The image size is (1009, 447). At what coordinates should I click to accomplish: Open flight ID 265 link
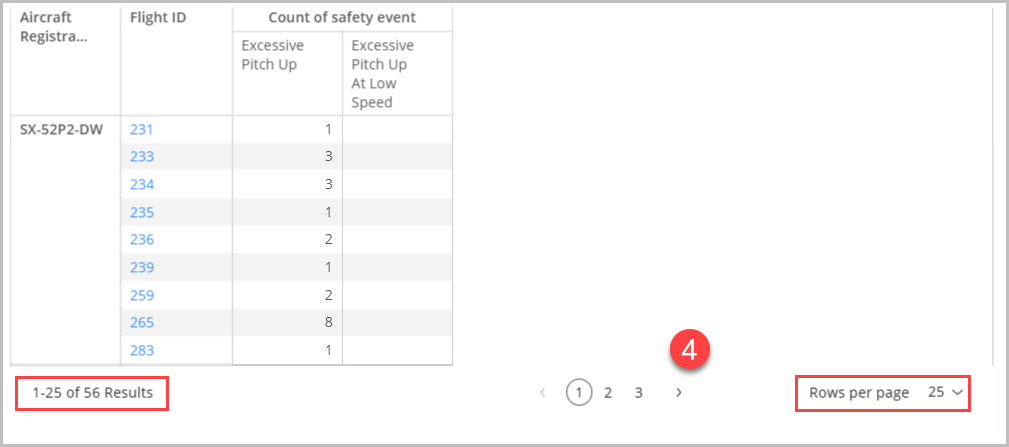[142, 323]
